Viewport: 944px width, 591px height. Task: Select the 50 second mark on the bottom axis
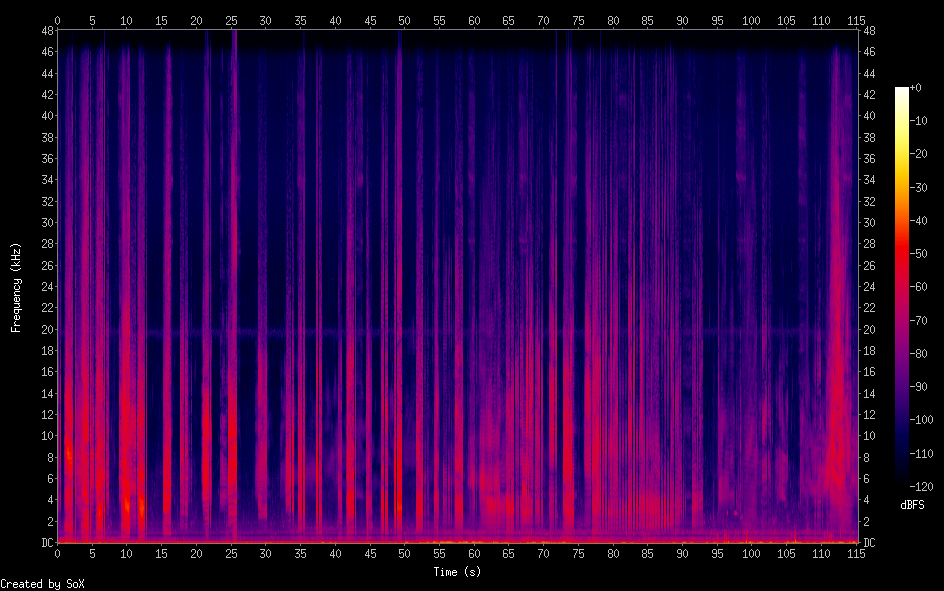[404, 554]
